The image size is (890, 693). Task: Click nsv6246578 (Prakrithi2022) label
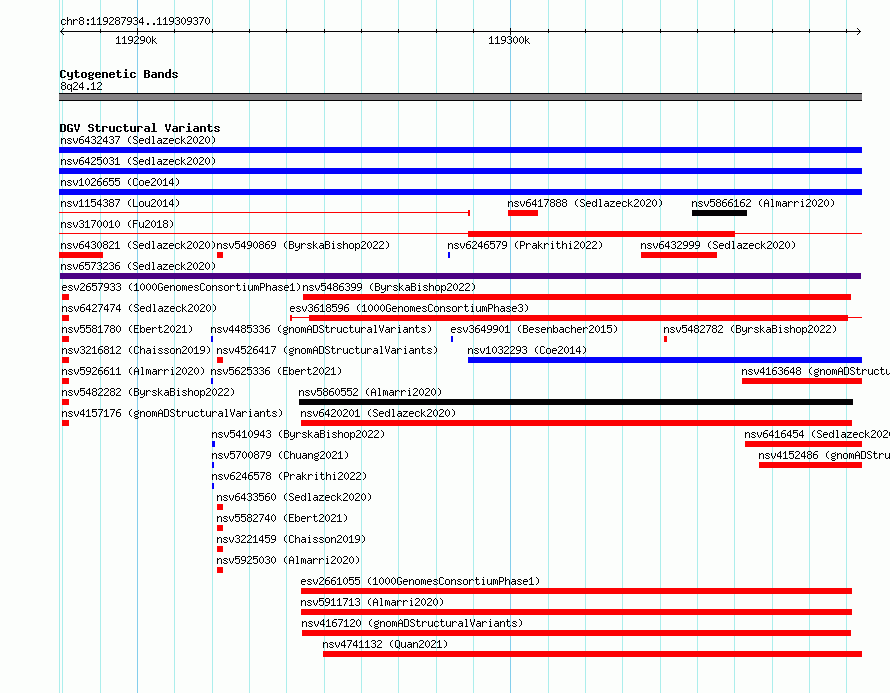coord(289,476)
